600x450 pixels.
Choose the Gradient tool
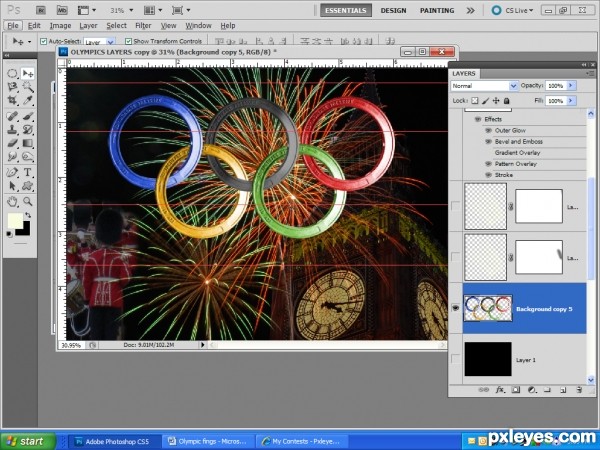[x=28, y=143]
